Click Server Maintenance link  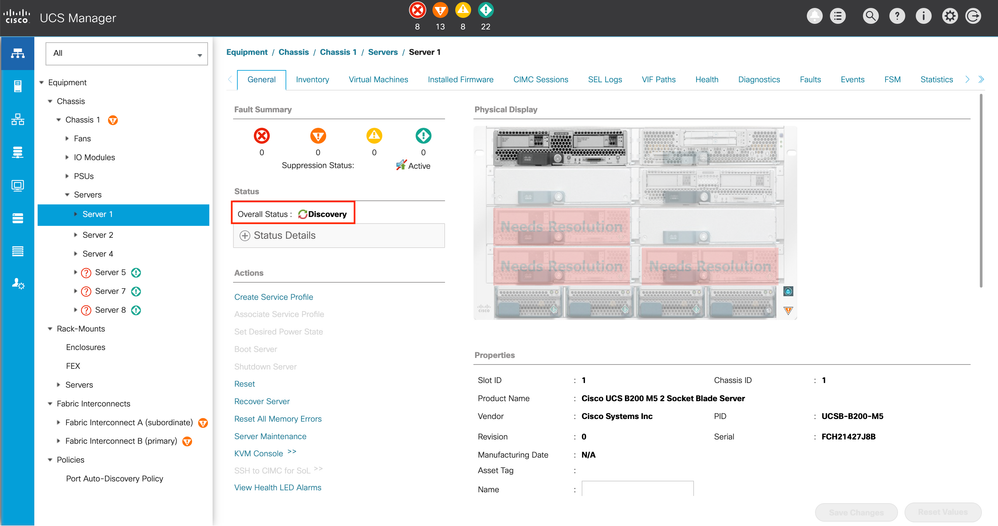pos(270,436)
